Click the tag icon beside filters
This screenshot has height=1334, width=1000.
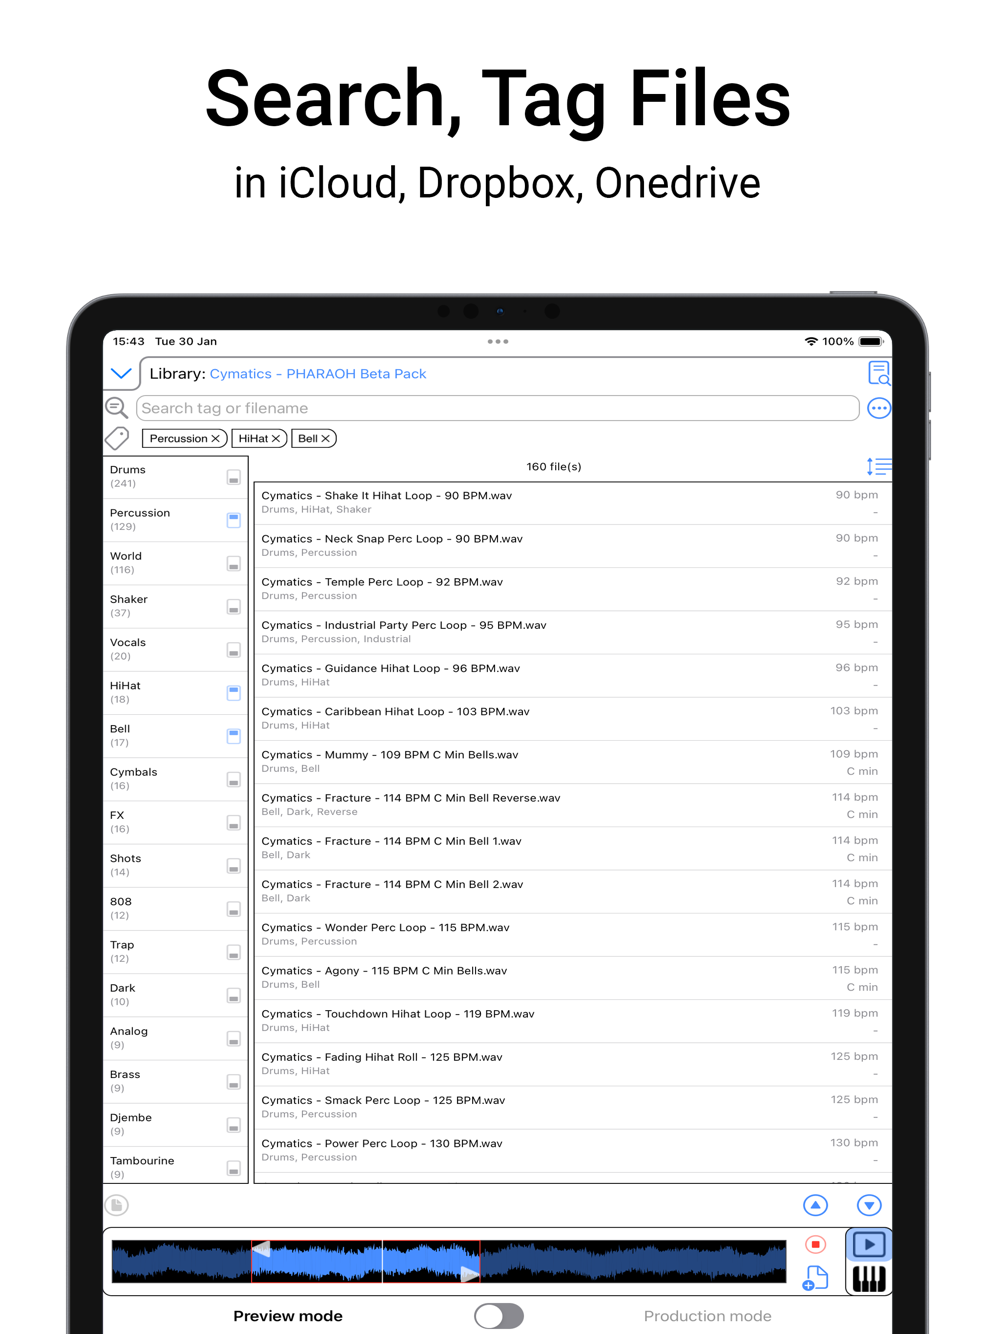click(x=117, y=438)
